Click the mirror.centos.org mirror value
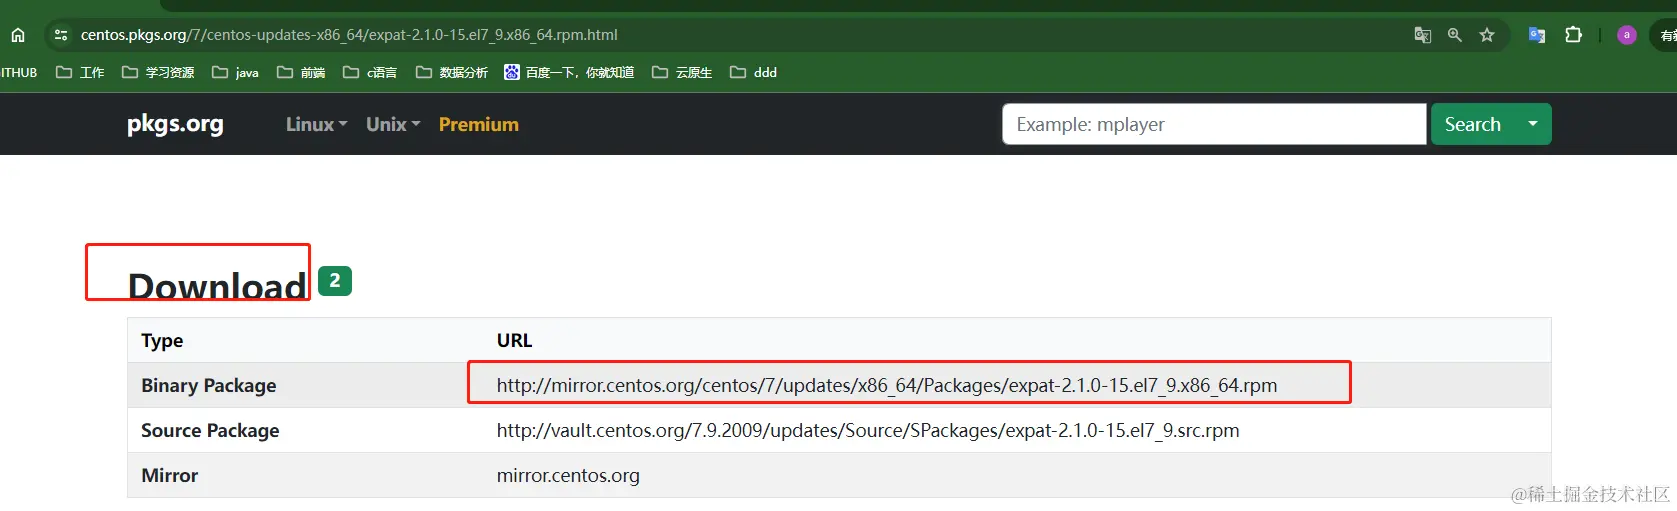The image size is (1677, 511). (x=568, y=475)
